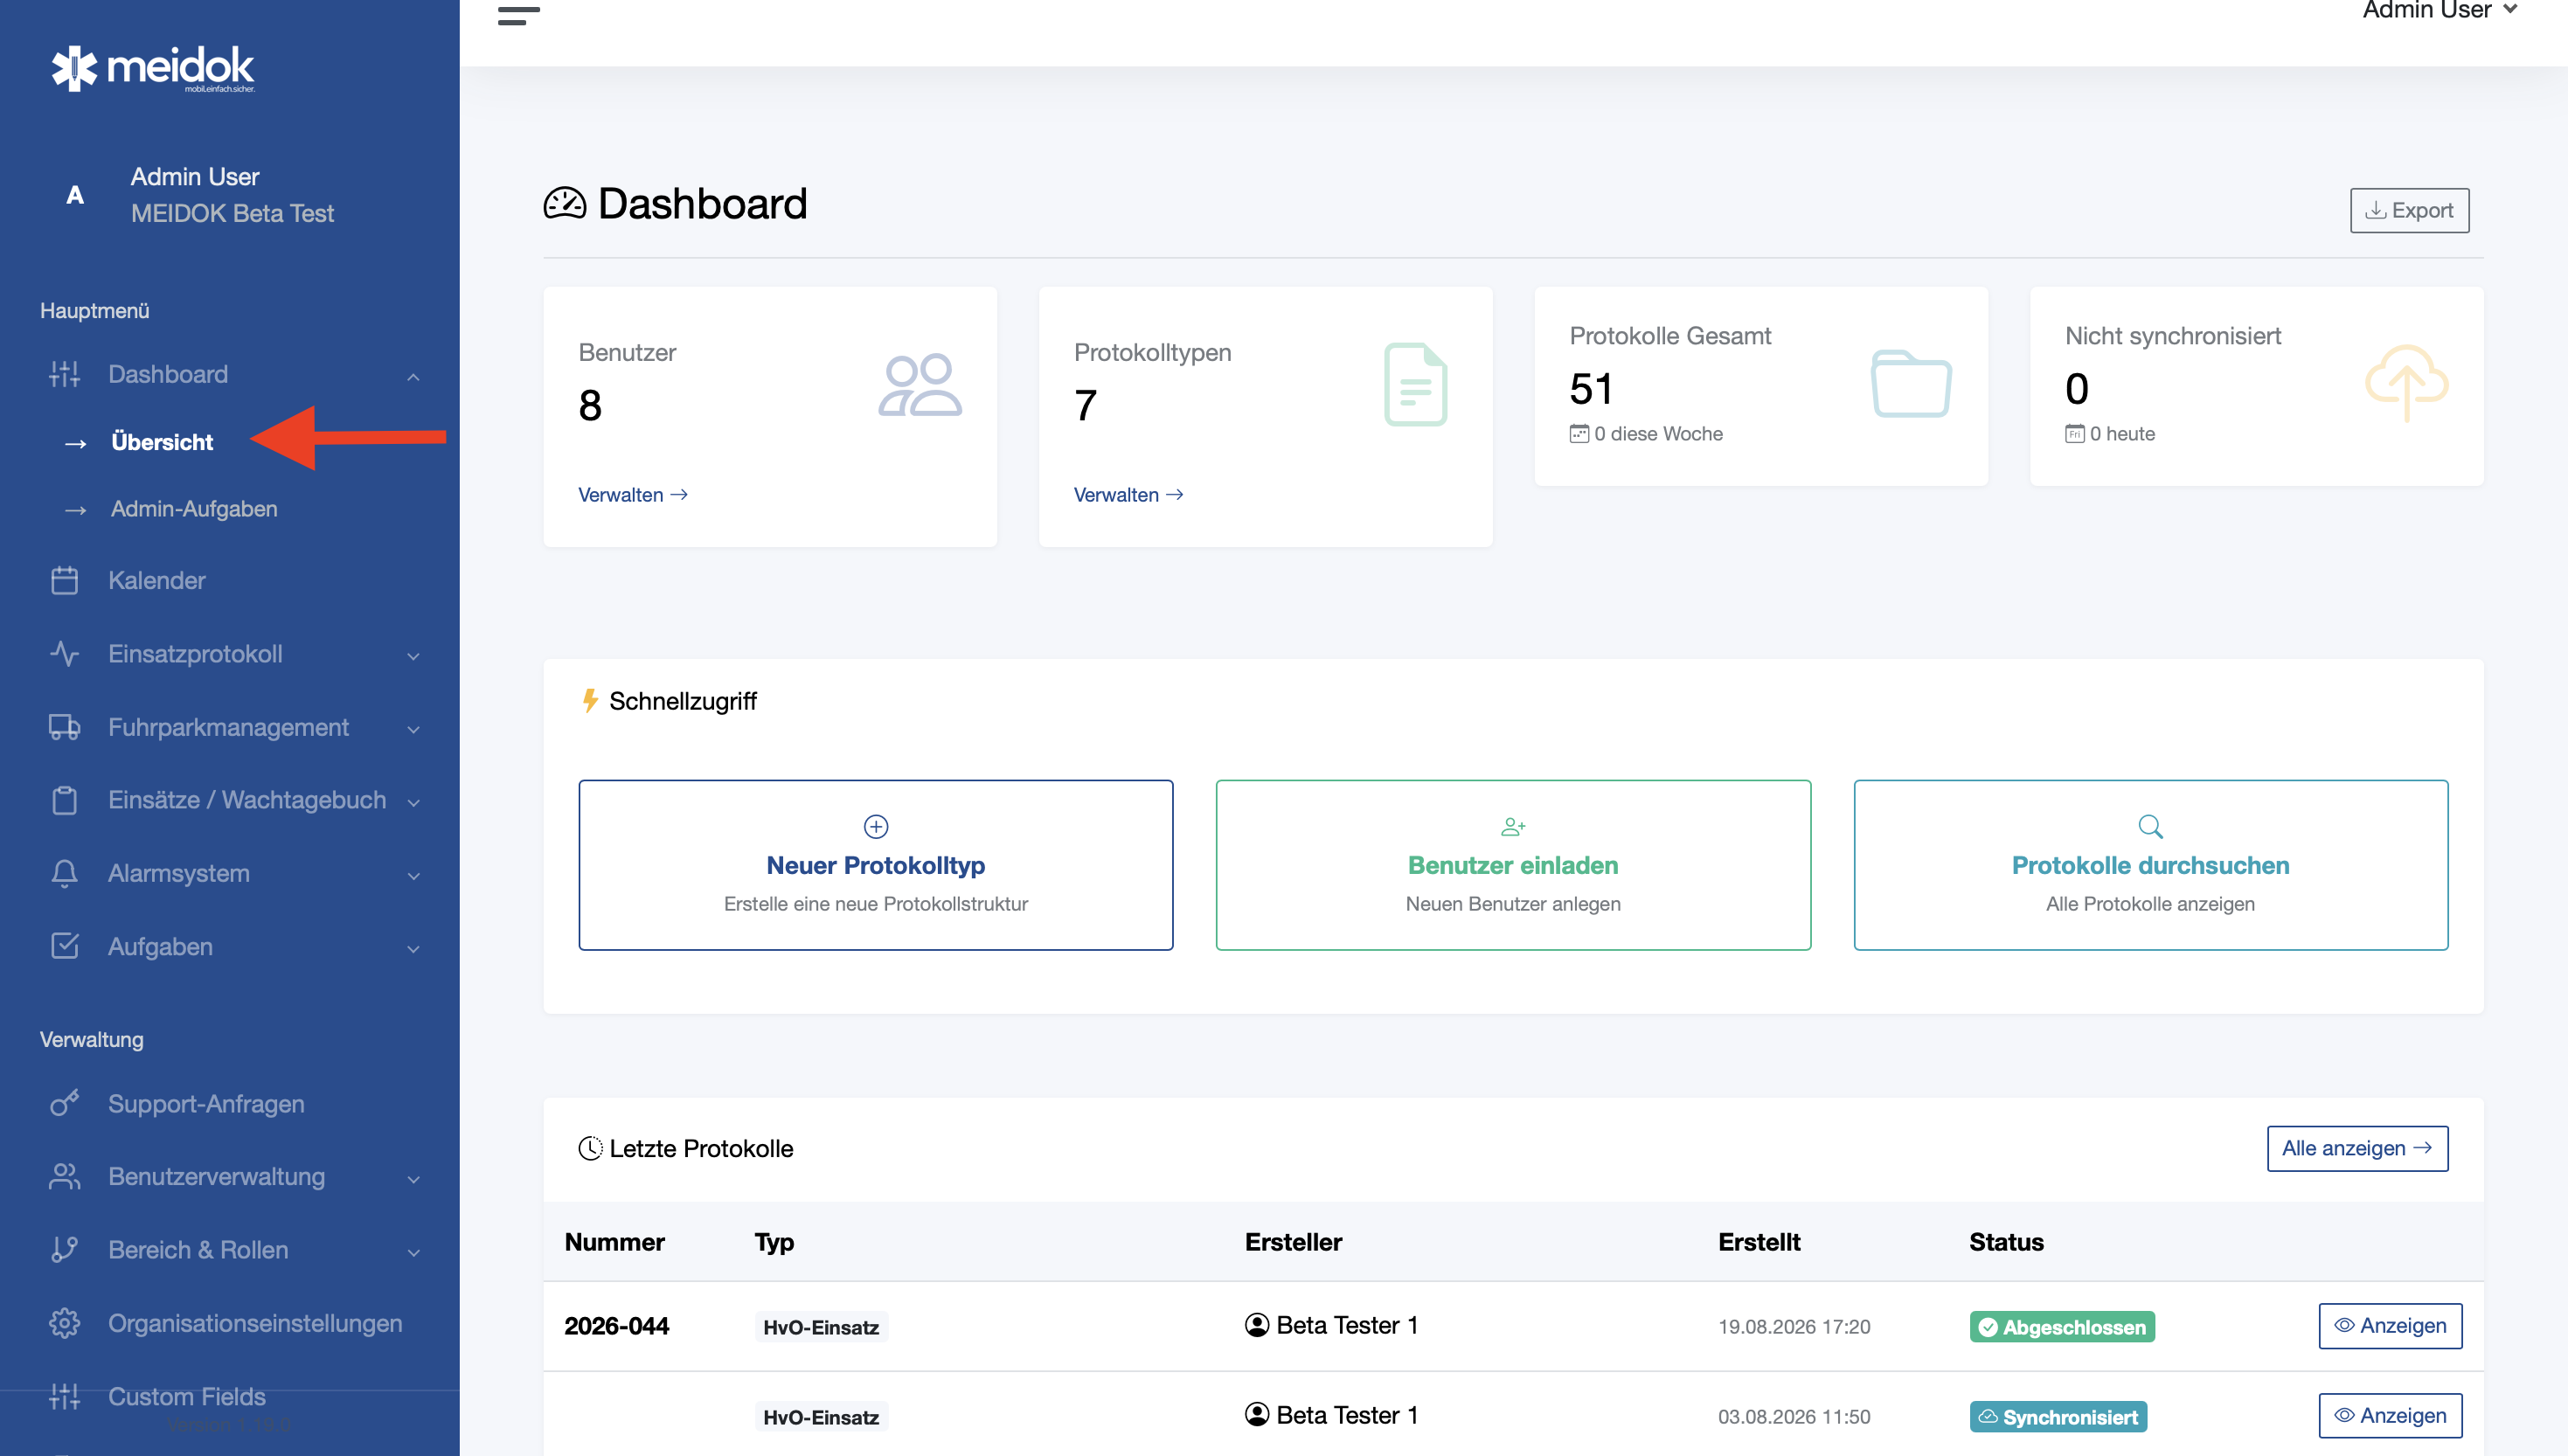Click the Export button
This screenshot has height=1456, width=2568.
2409,210
